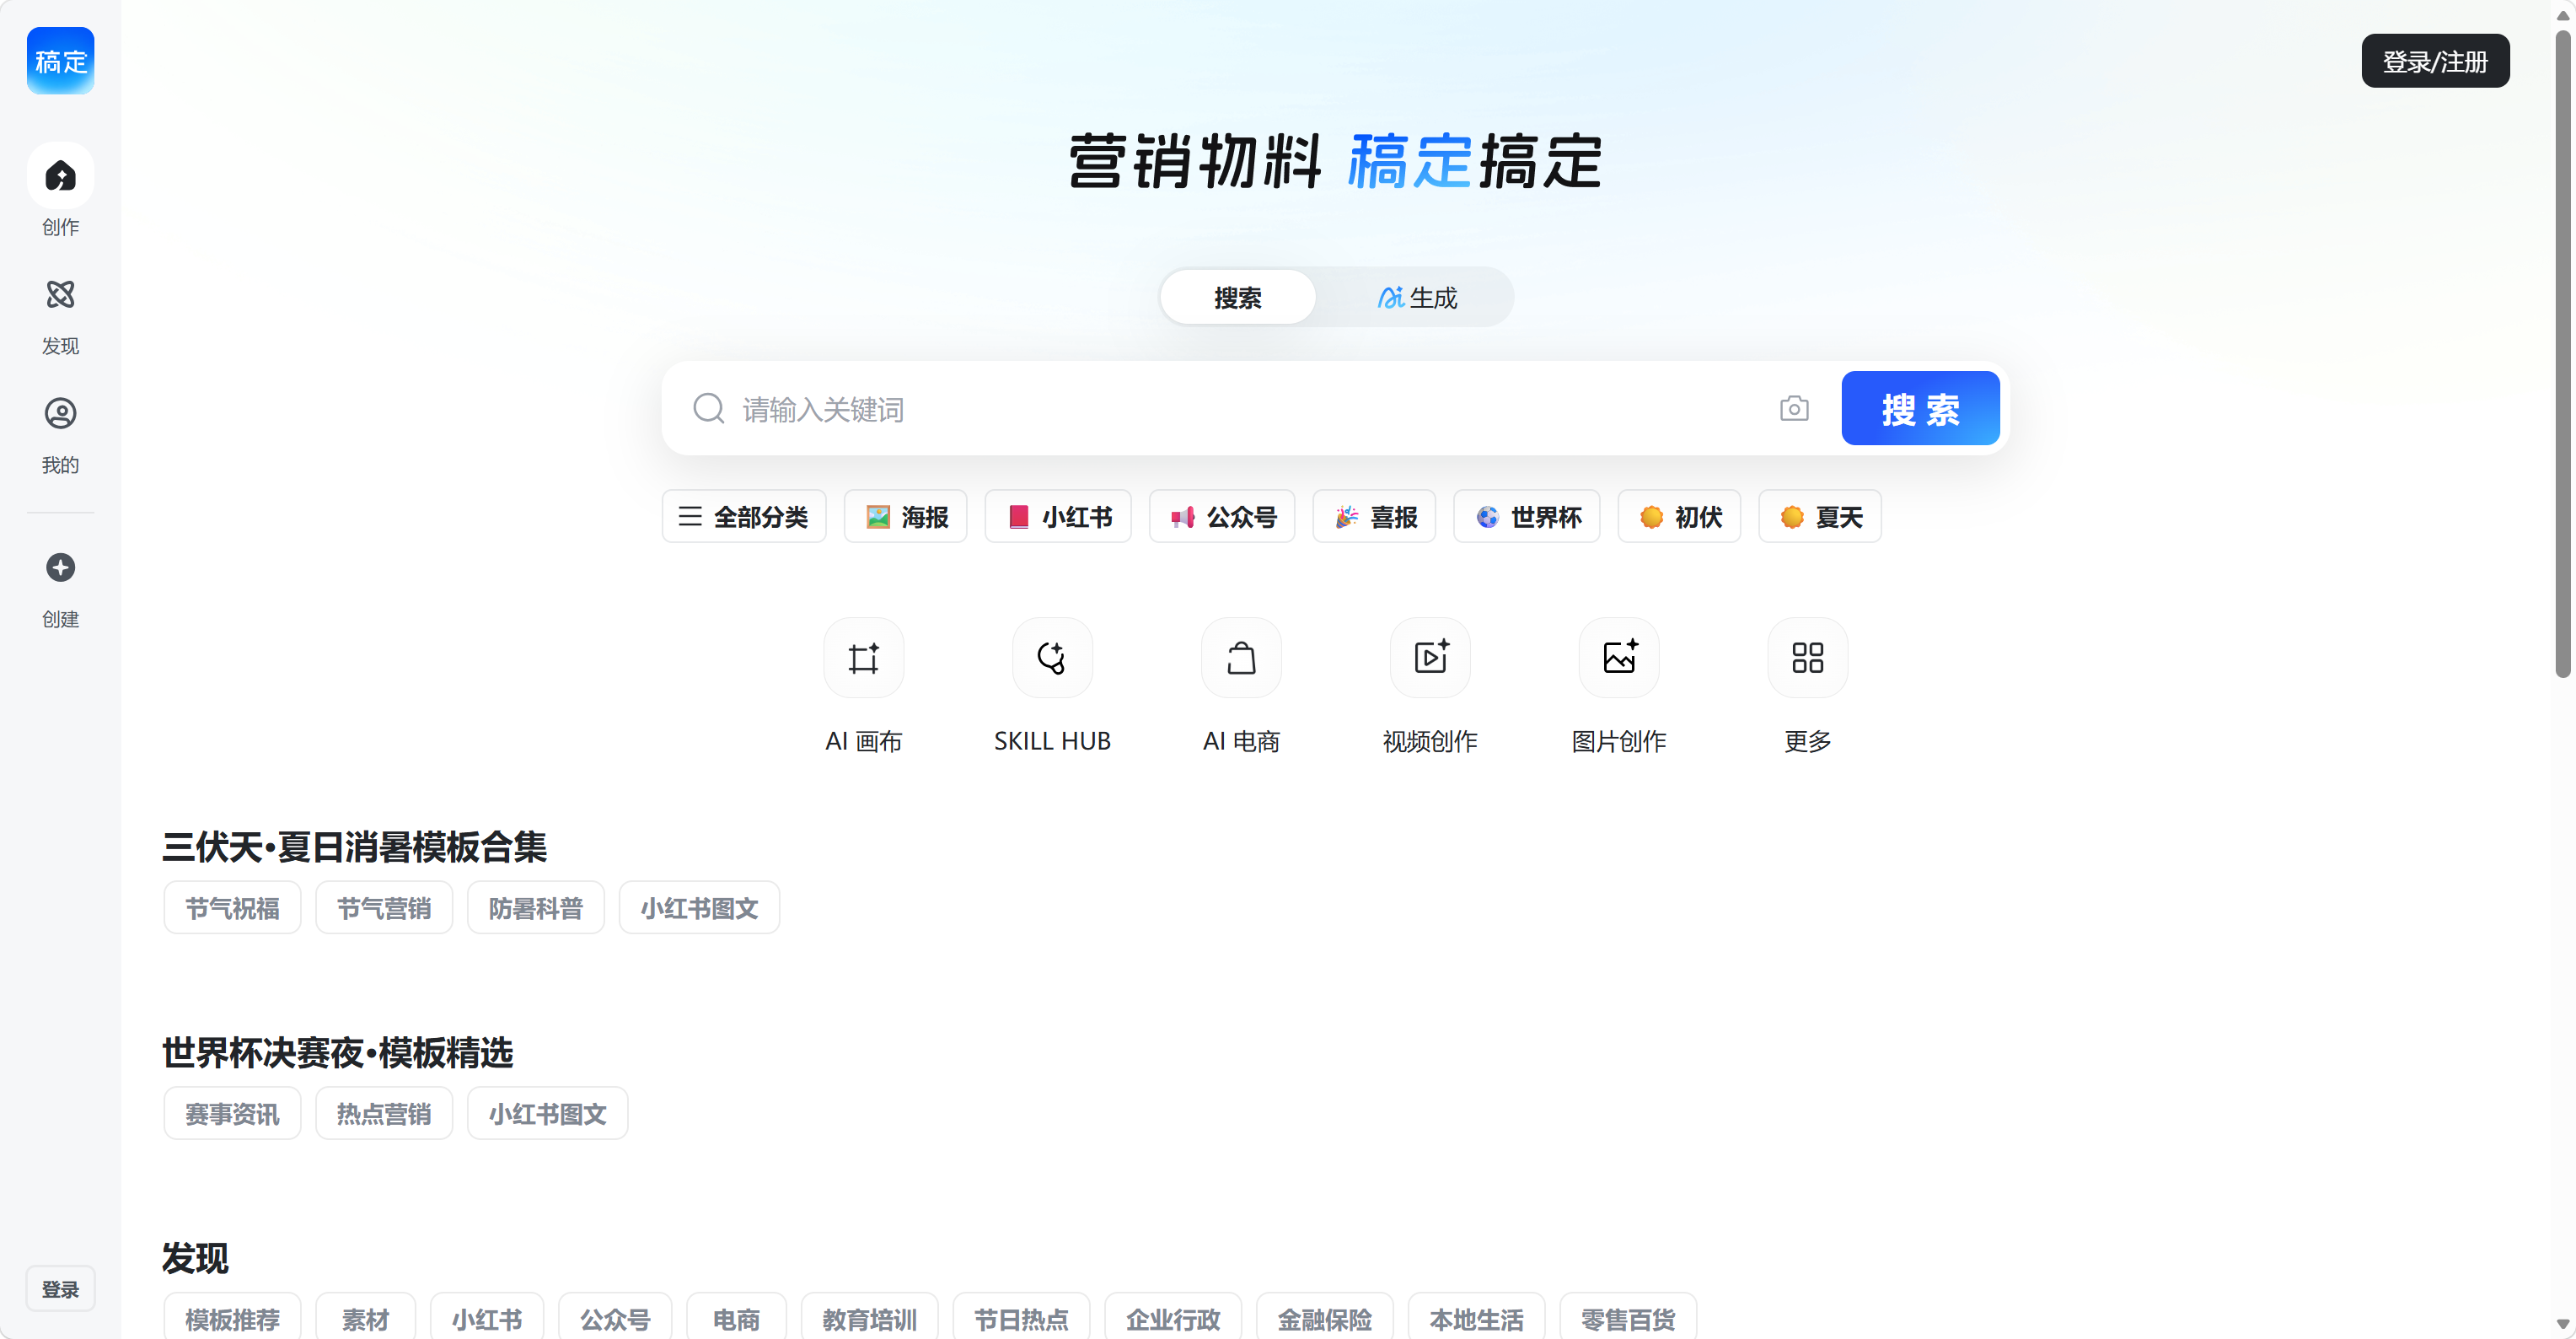Click the 创建 plus icon in sidebar
The width and height of the screenshot is (2576, 1339).
(x=60, y=567)
